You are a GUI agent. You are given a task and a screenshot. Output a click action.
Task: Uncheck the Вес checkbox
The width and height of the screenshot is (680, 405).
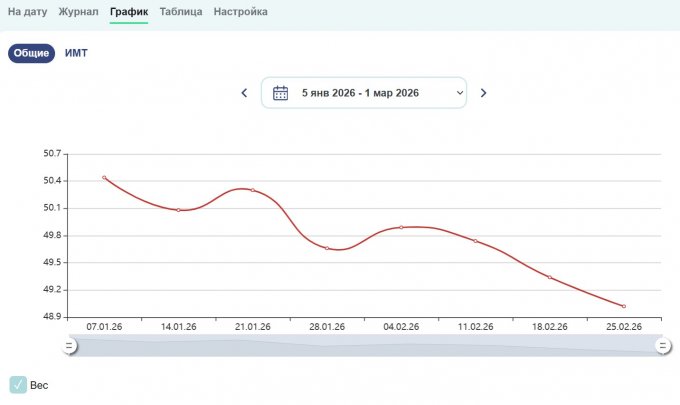18,385
